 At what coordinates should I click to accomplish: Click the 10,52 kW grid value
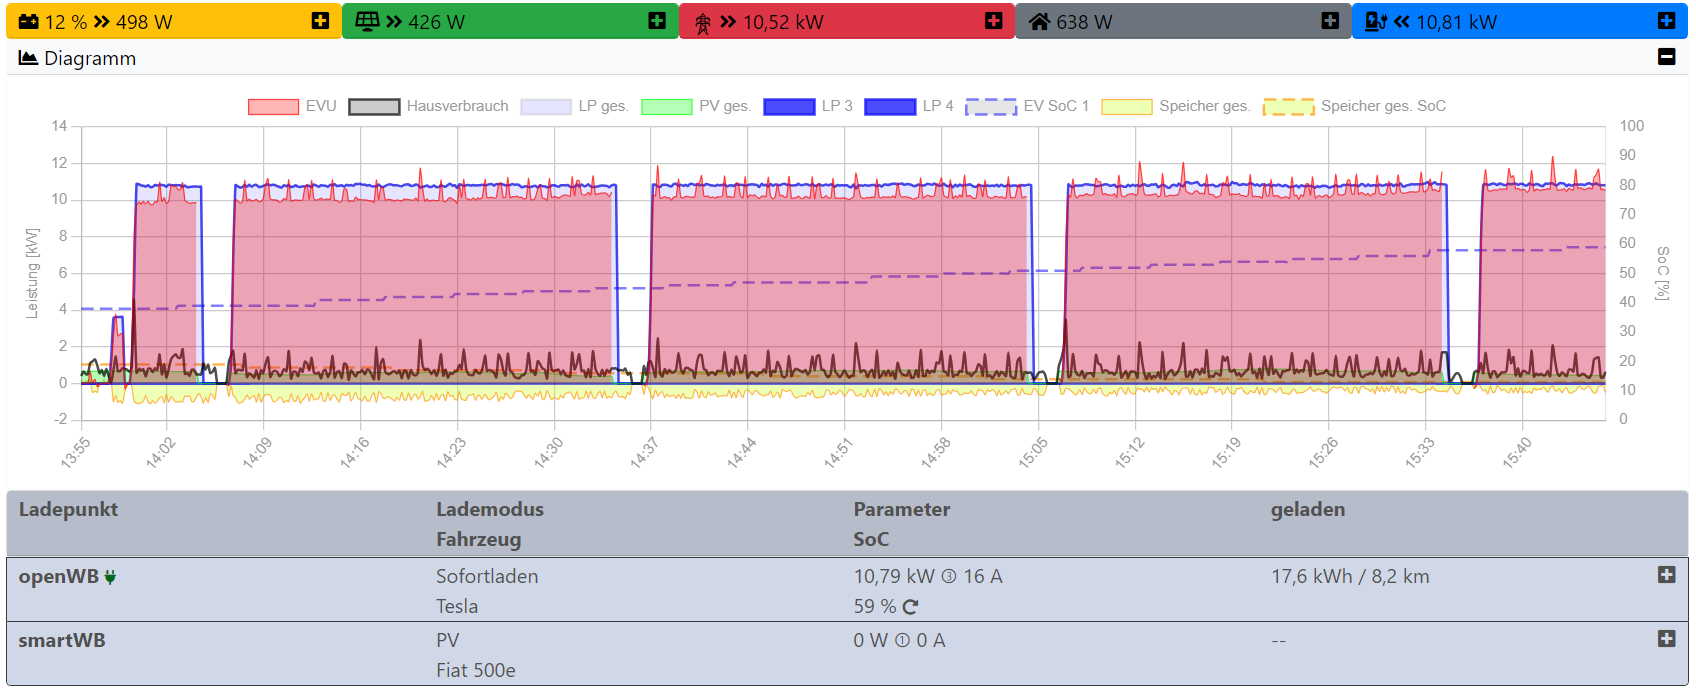[784, 22]
